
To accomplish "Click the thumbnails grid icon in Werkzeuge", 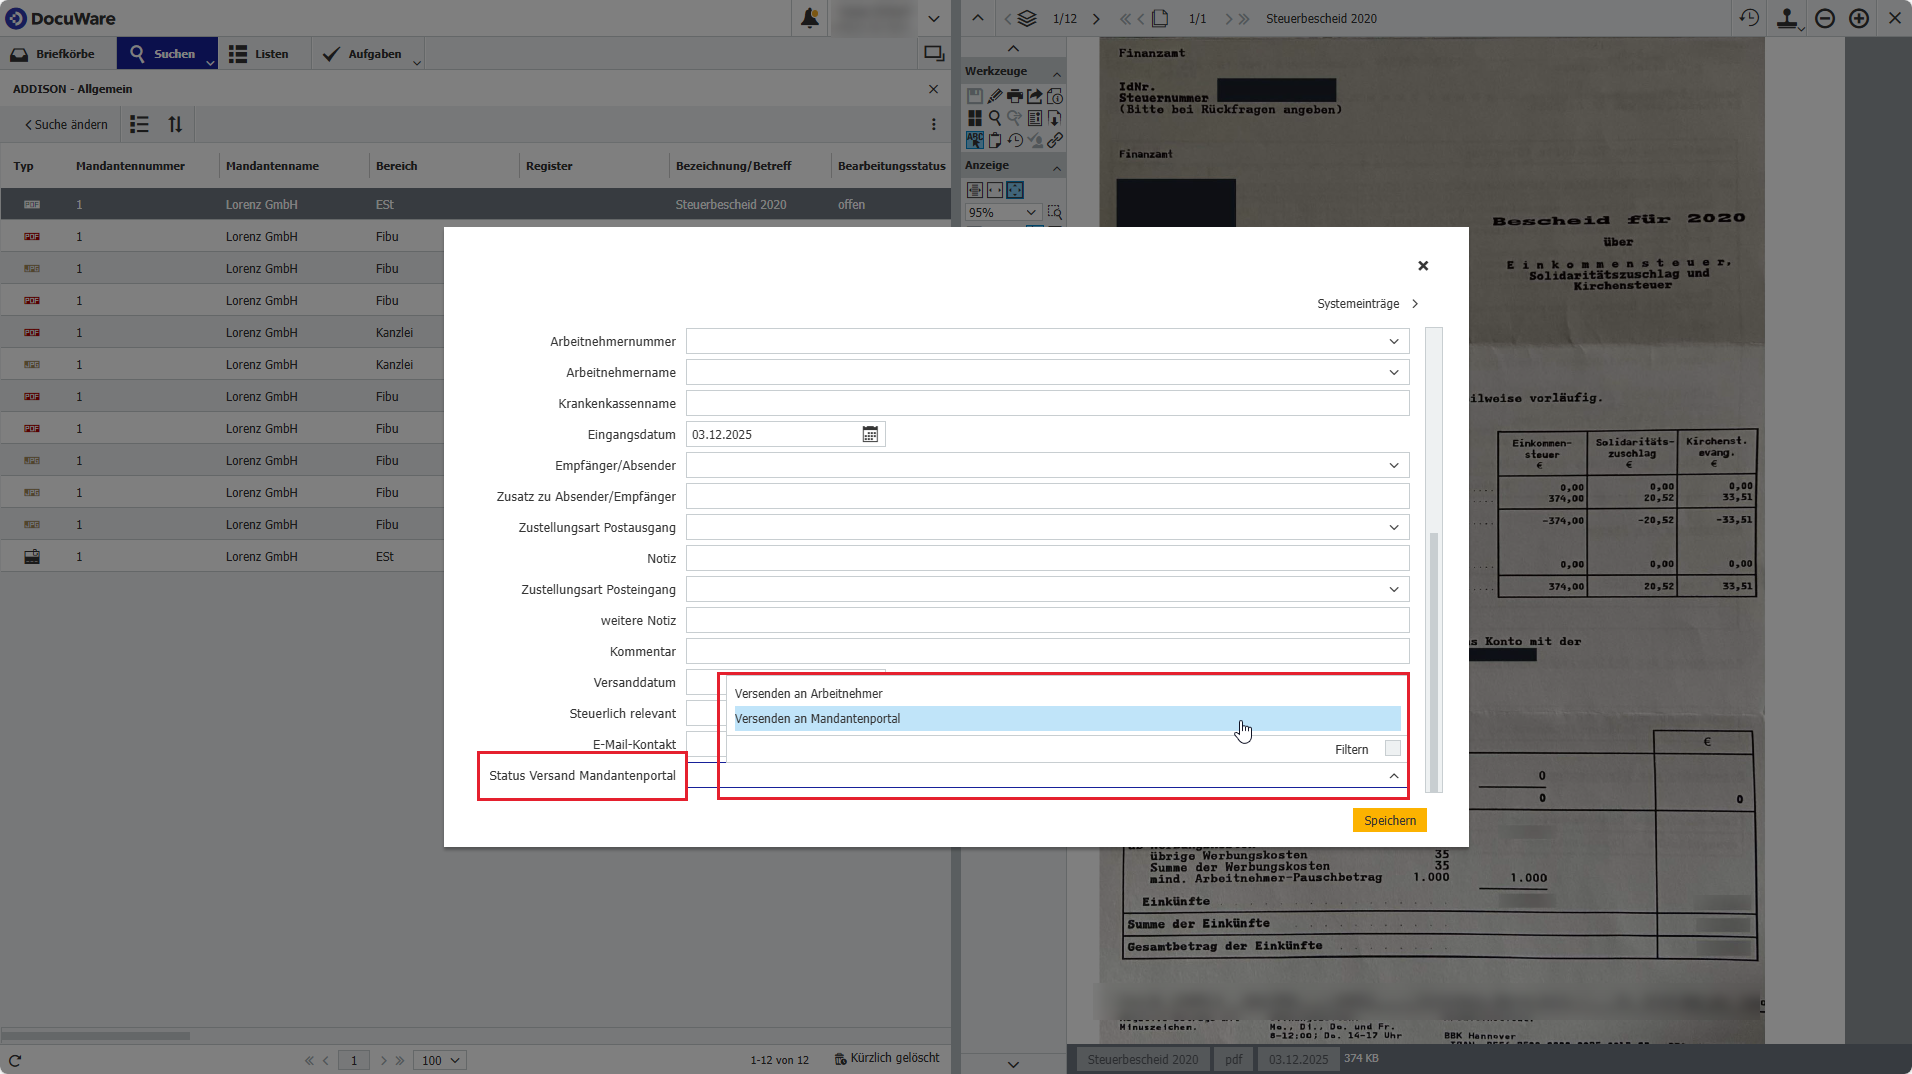I will coord(975,118).
